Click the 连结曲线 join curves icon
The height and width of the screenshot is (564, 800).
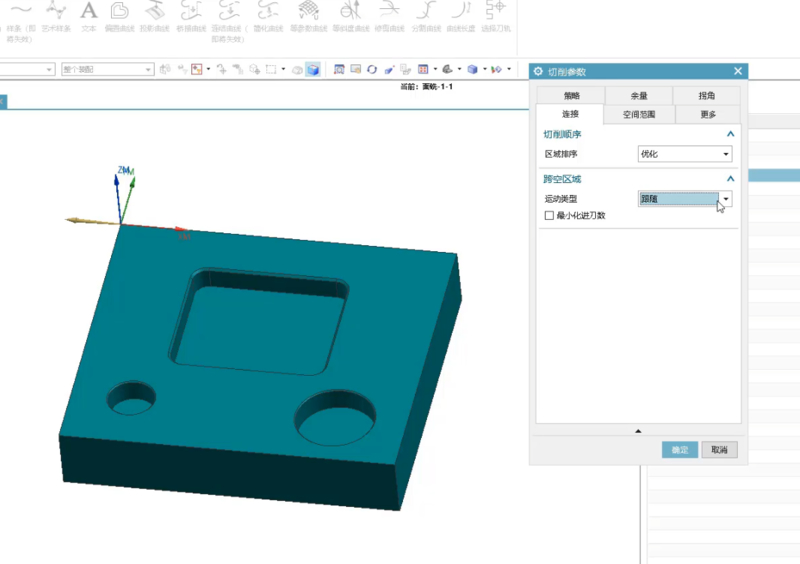pos(229,10)
